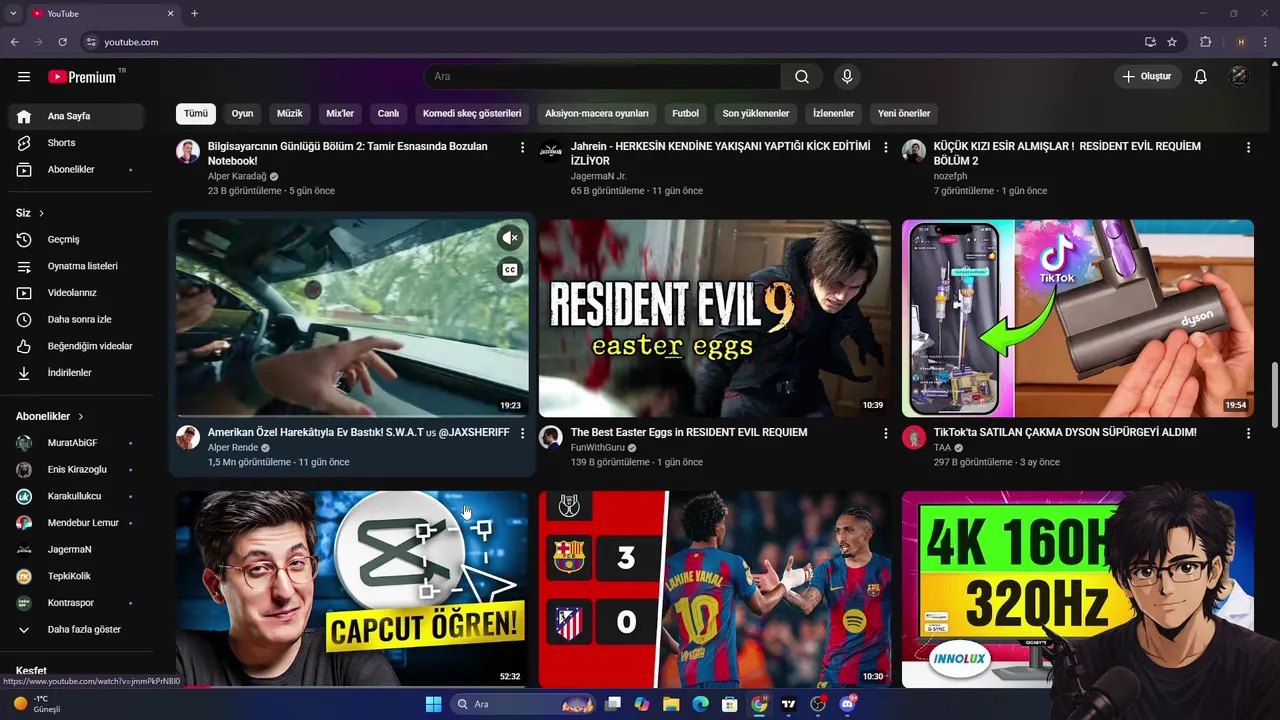
Task: Open options for the Jahrein KİCK EDİTİMİ video
Action: click(885, 147)
